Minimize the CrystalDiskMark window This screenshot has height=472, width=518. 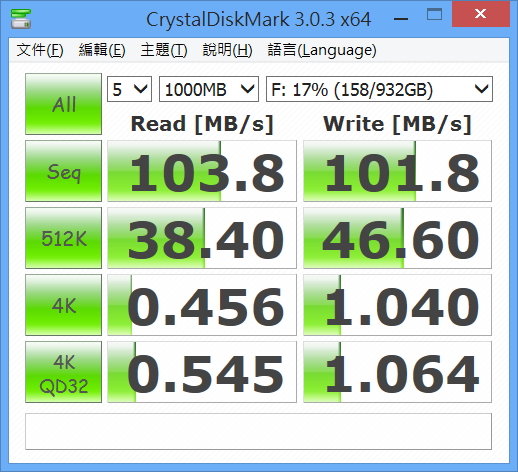click(x=401, y=19)
